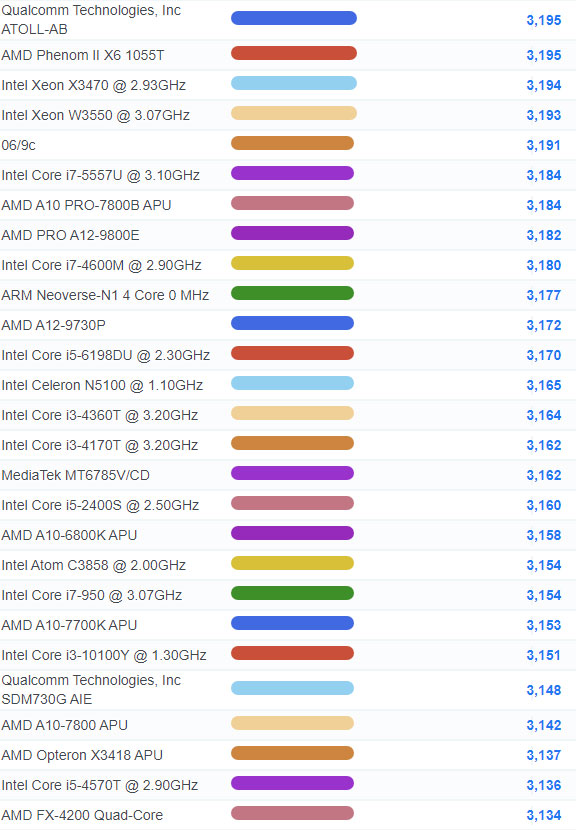Click the 3,151 score value
Screen dimensions: 576x830
point(544,655)
